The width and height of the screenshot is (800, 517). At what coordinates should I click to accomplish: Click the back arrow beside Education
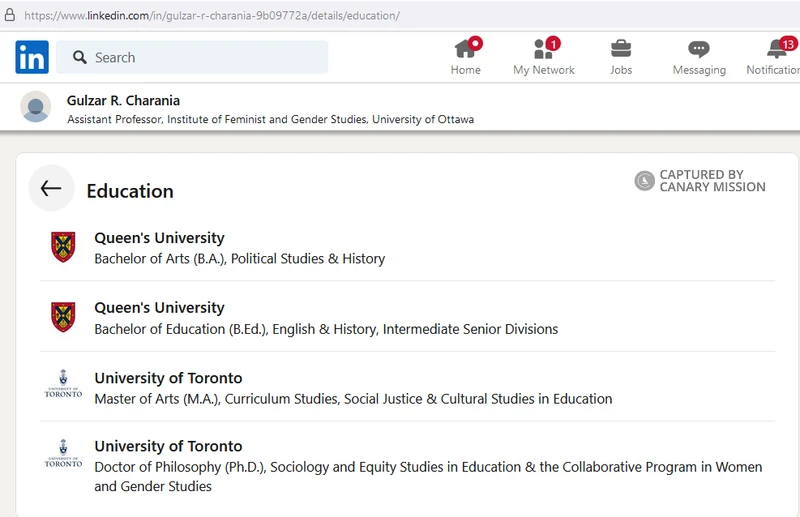pyautogui.click(x=51, y=188)
